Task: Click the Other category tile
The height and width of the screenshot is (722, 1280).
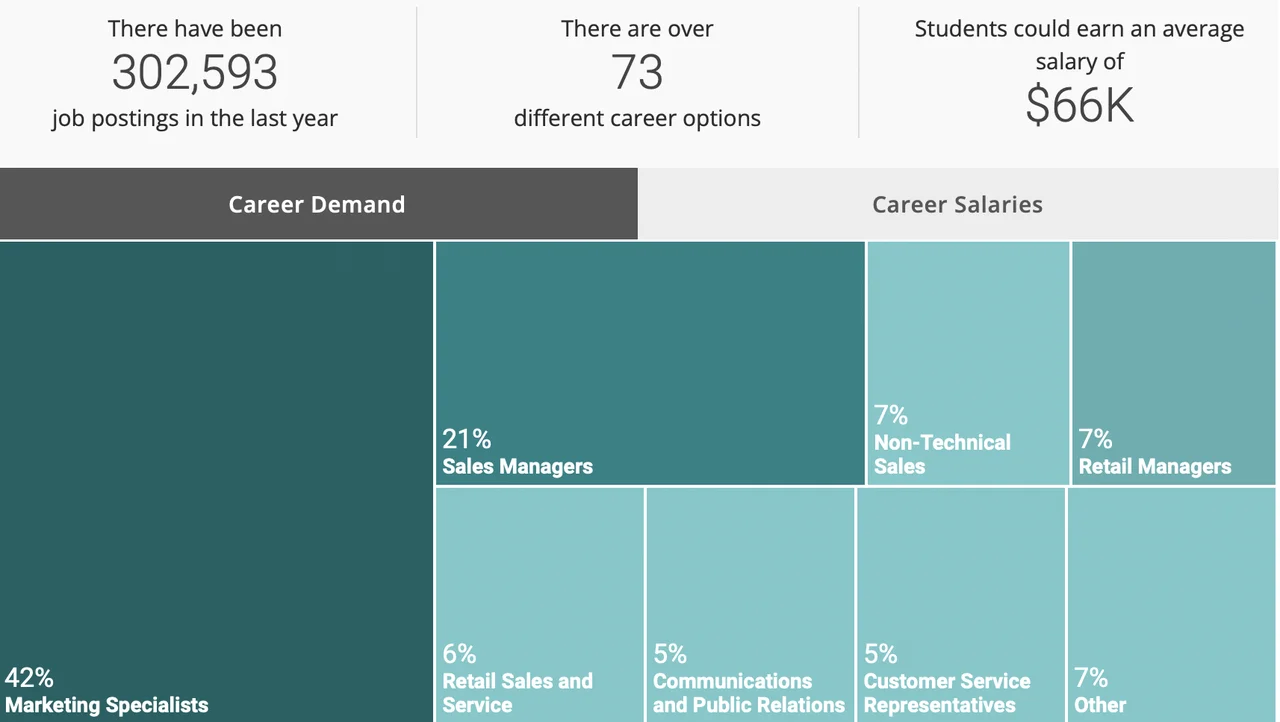Action: 1172,603
